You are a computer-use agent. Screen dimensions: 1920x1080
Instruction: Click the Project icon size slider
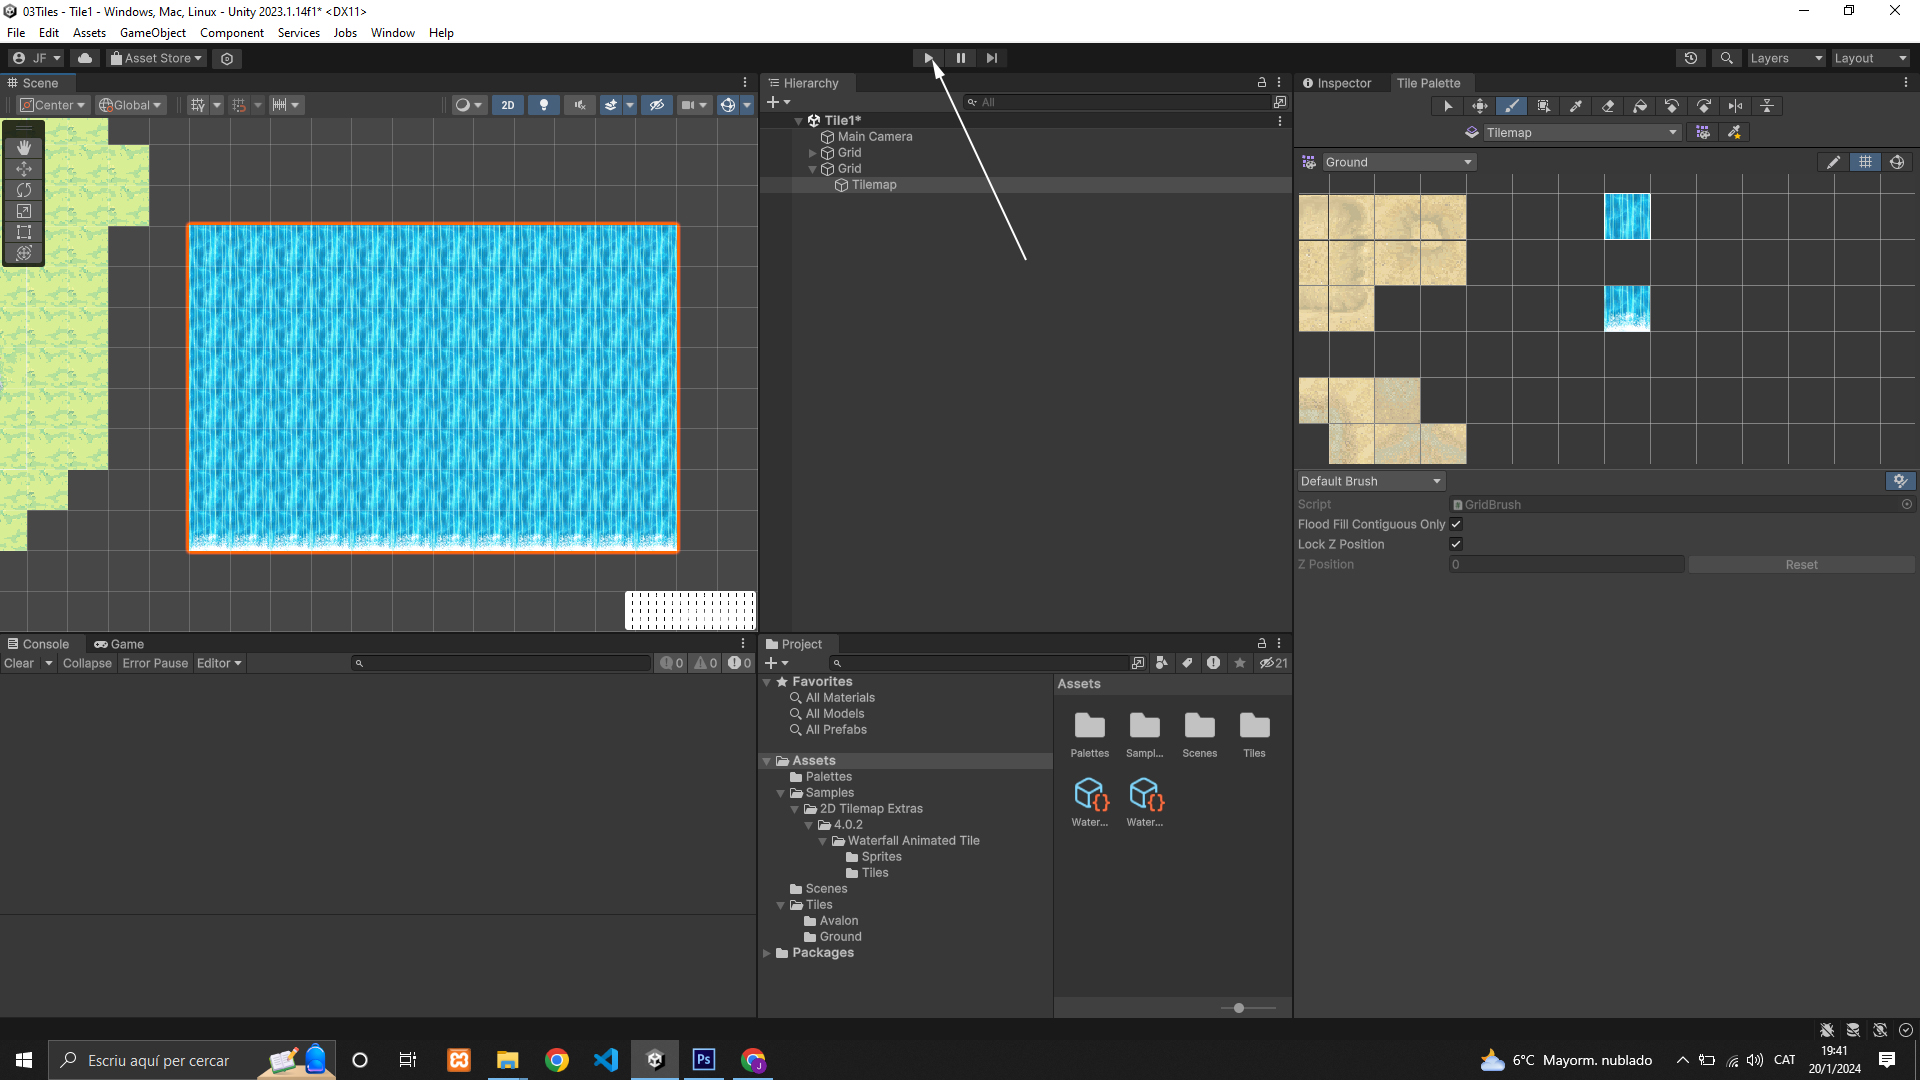(x=1239, y=1008)
